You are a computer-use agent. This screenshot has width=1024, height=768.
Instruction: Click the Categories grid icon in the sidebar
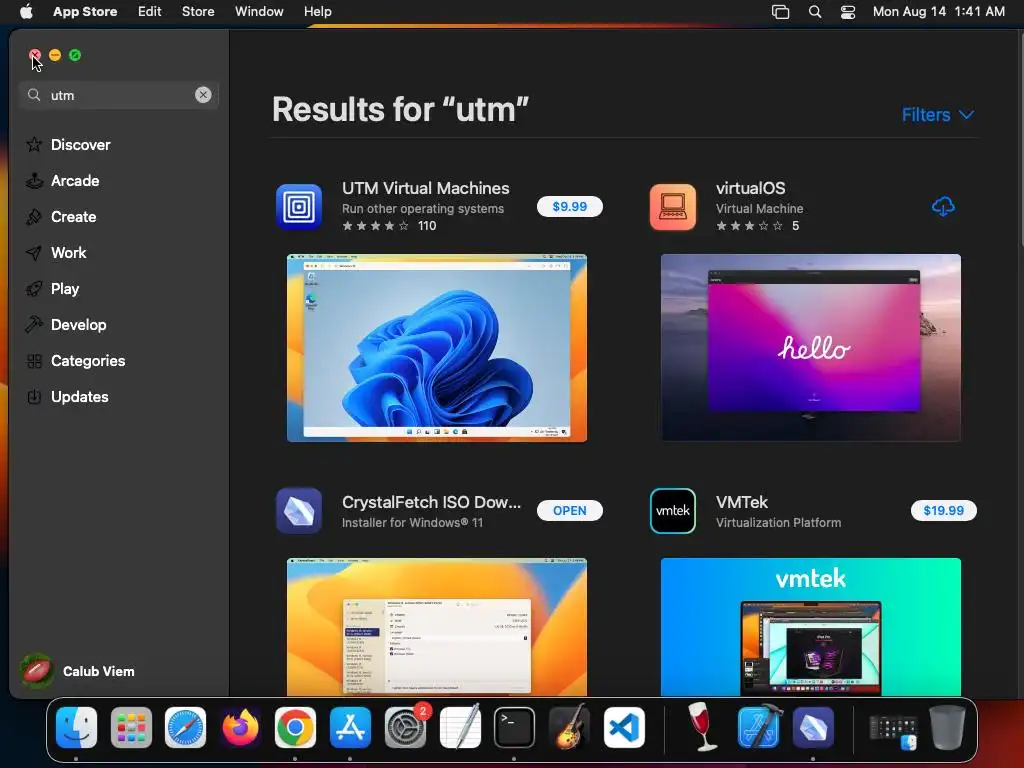[x=34, y=360]
